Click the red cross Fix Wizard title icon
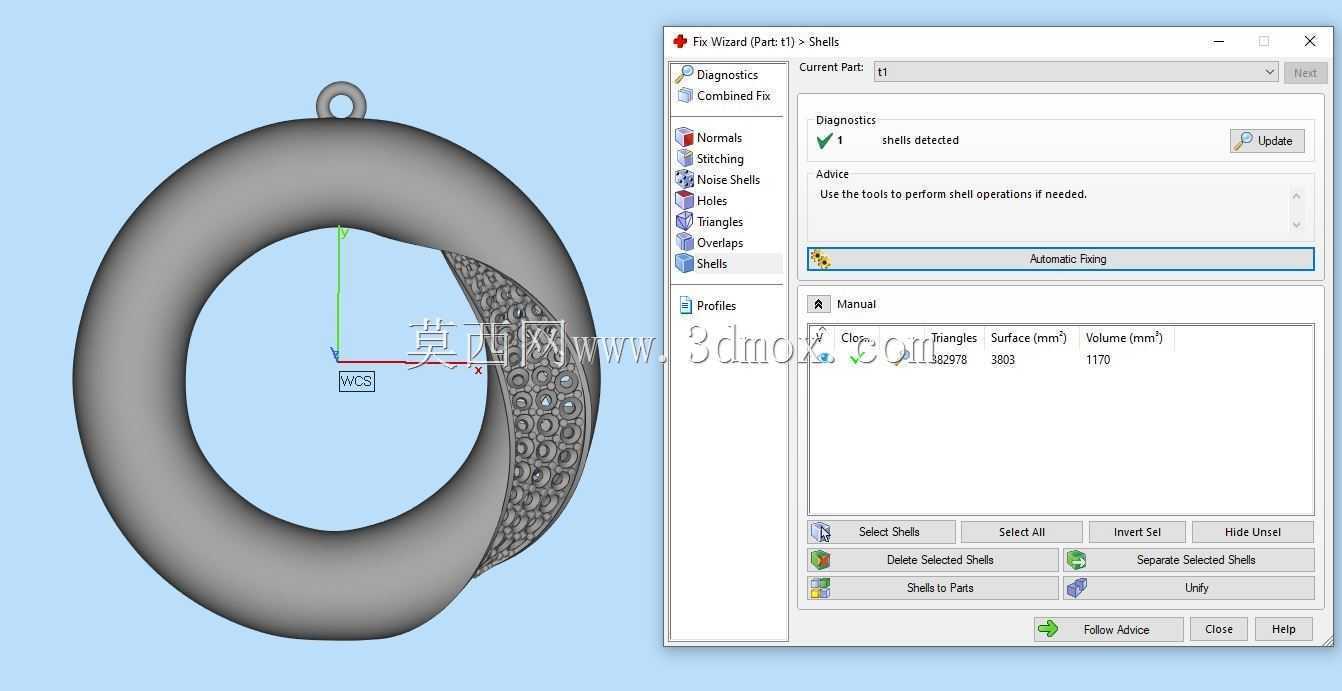1342x691 pixels. (x=680, y=41)
